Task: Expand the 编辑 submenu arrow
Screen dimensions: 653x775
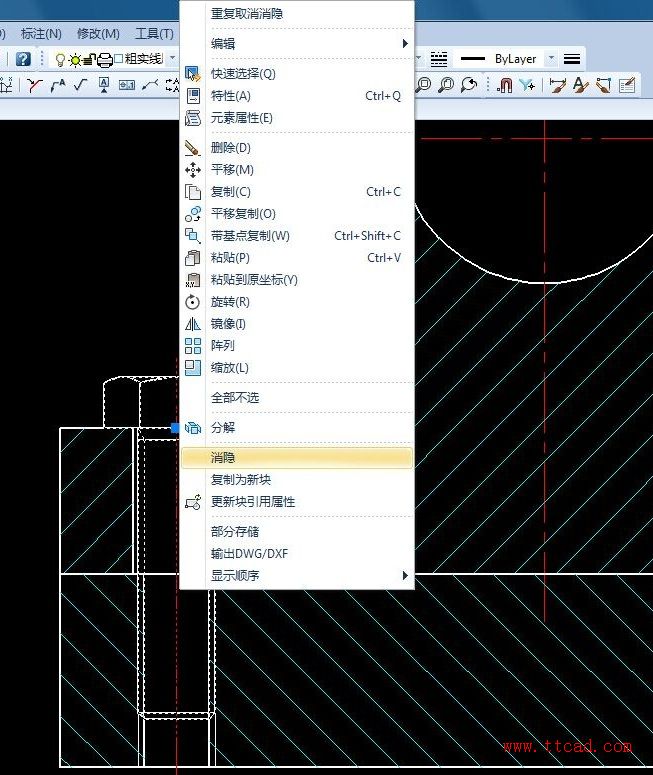Action: pyautogui.click(x=405, y=43)
